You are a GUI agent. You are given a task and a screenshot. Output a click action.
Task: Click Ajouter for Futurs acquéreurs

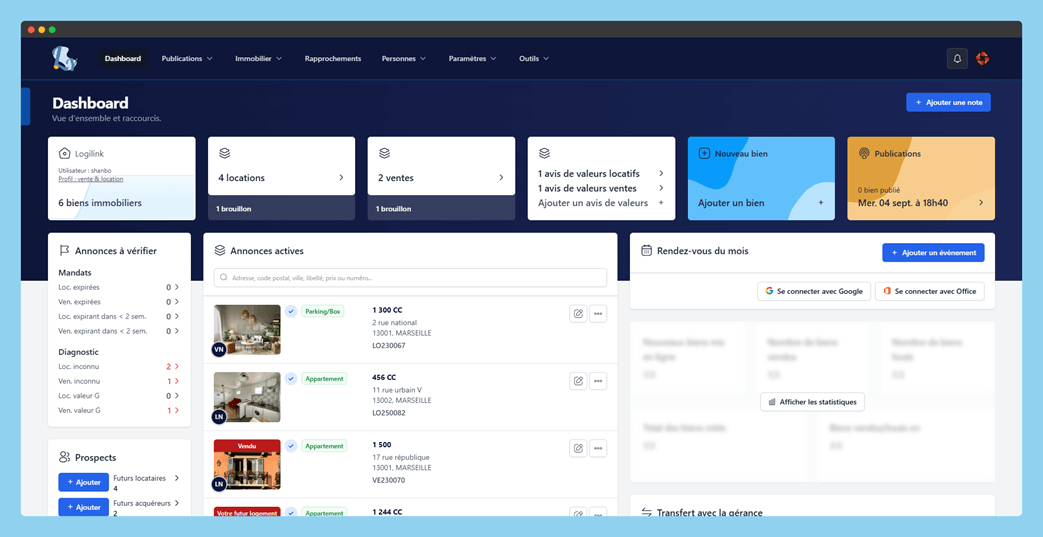[84, 507]
